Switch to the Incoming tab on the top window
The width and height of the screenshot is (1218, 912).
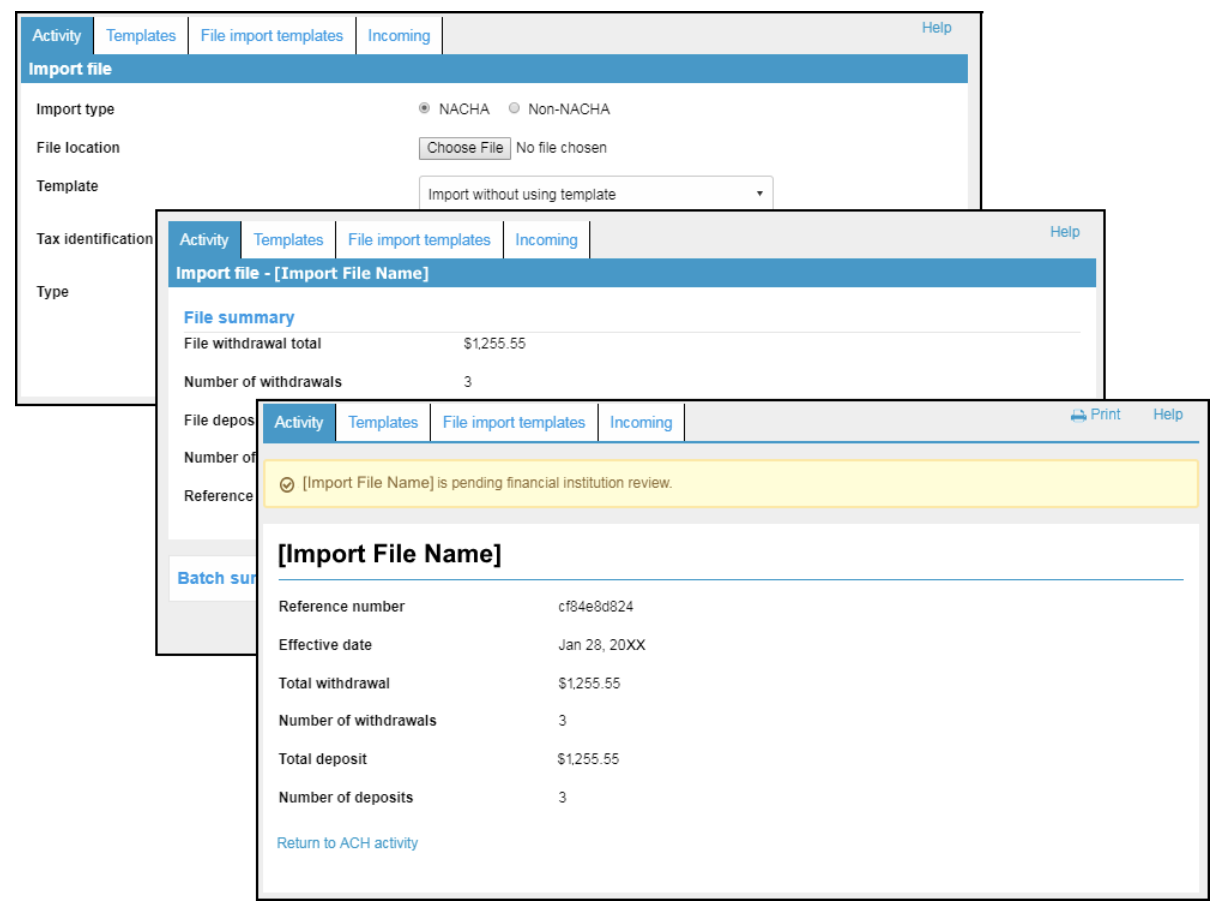click(640, 422)
